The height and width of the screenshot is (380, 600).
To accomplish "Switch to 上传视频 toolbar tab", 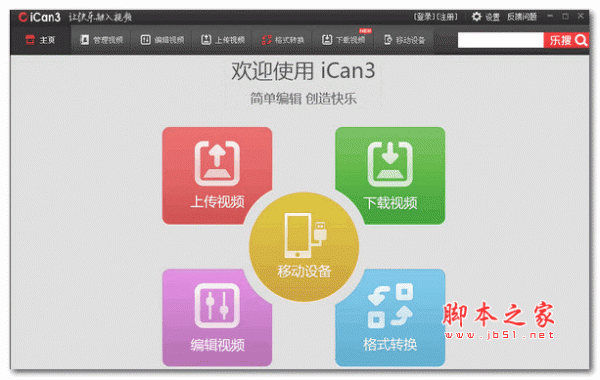I will (x=223, y=40).
